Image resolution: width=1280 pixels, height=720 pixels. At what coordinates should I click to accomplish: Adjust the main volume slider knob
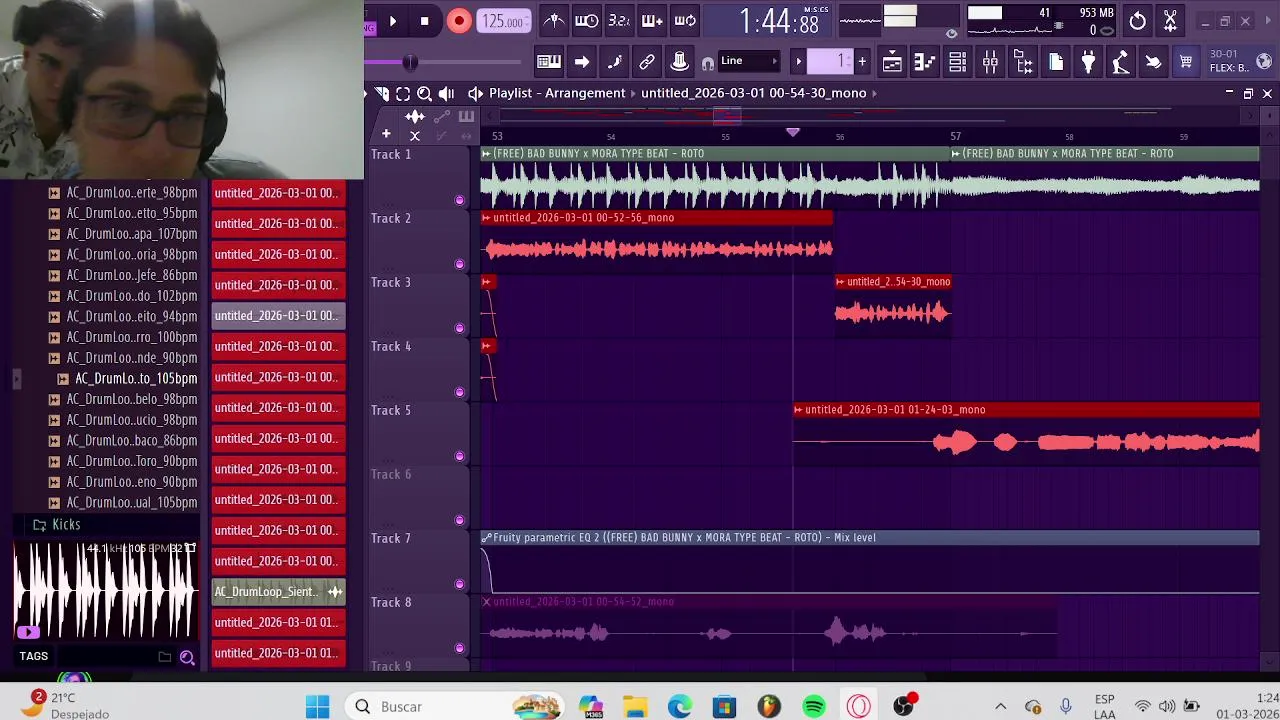[x=409, y=63]
